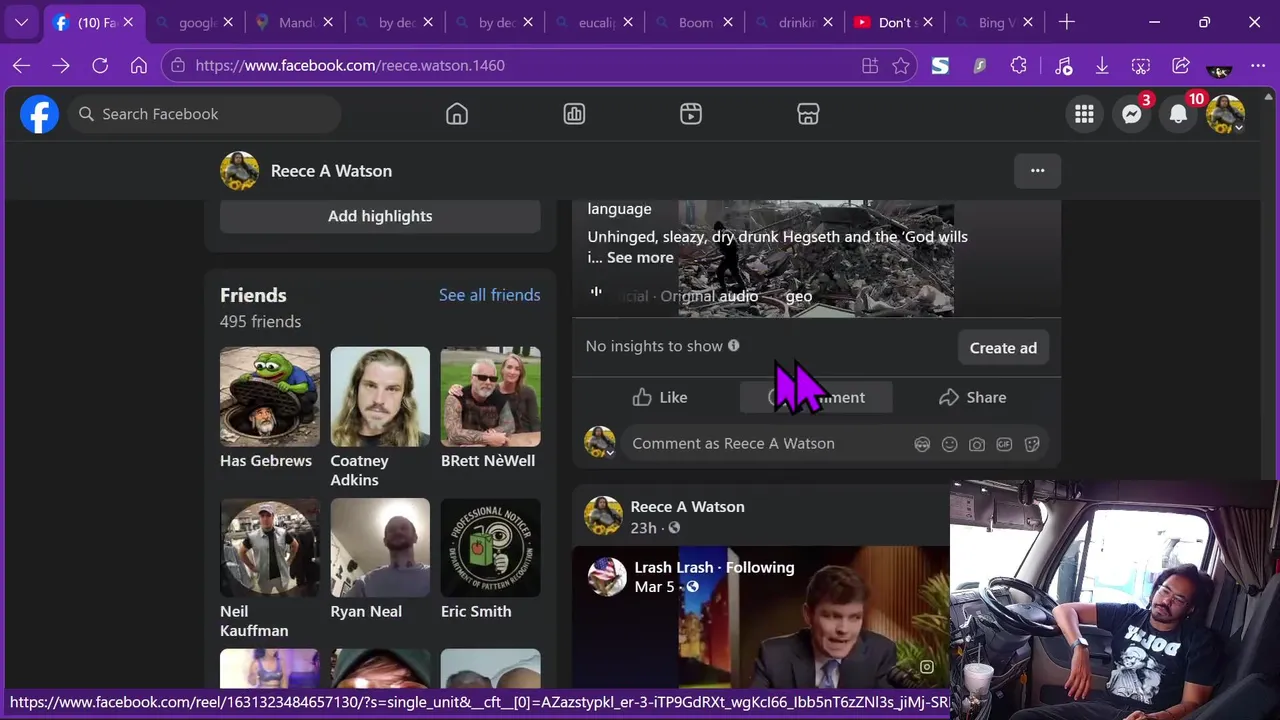Switch to the Mandu maps tab
The height and width of the screenshot is (720, 1280).
296,22
